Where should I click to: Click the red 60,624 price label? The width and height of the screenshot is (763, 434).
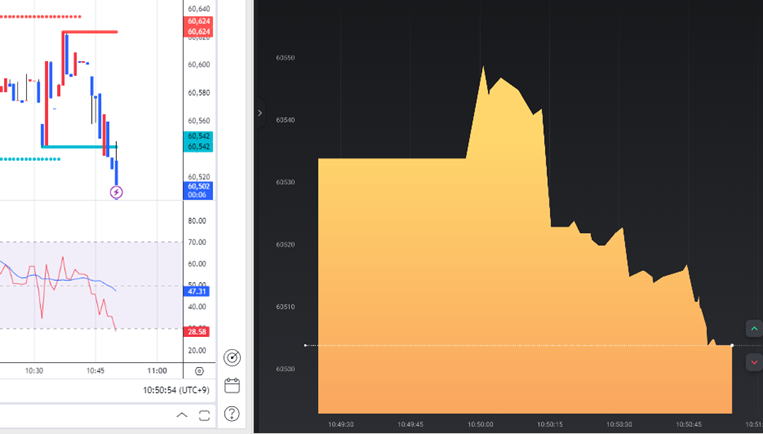point(198,32)
